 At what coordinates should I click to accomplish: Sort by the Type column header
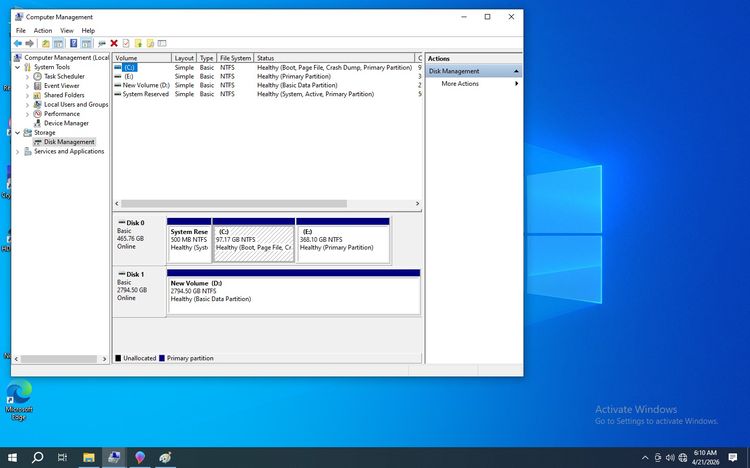click(207, 58)
